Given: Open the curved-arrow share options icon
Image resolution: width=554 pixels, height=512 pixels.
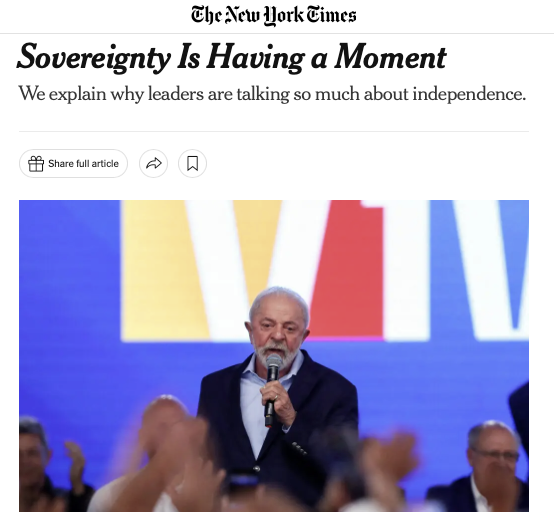Looking at the screenshot, I should click(153, 164).
